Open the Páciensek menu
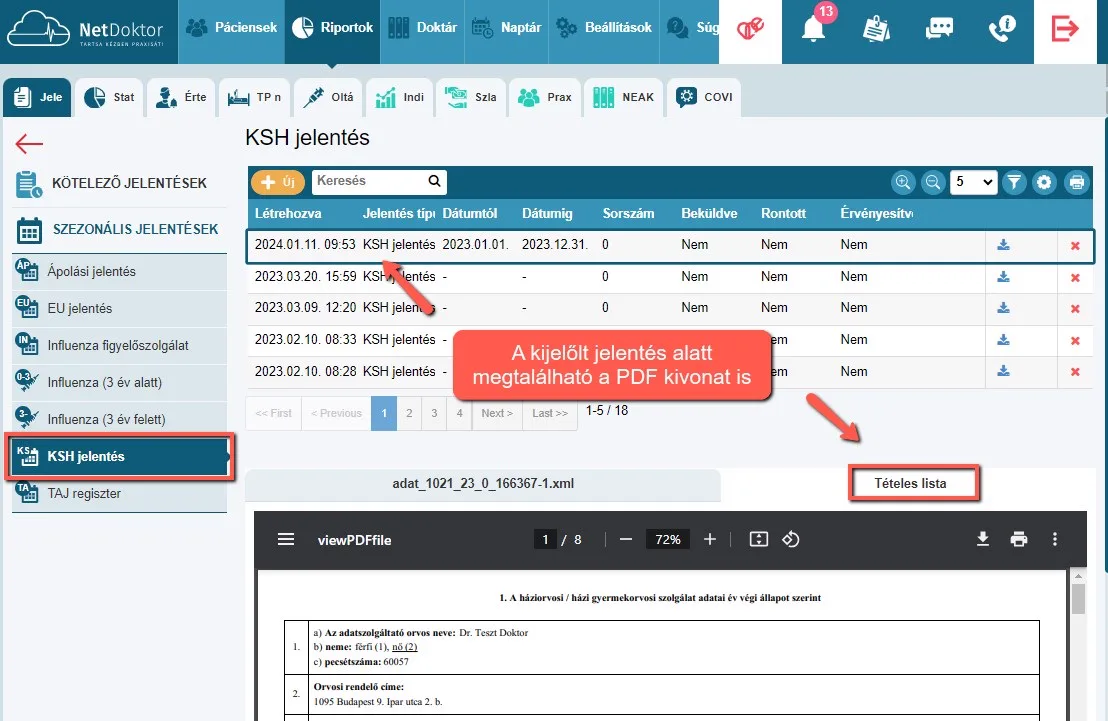The width and height of the screenshot is (1108, 721). coord(231,28)
